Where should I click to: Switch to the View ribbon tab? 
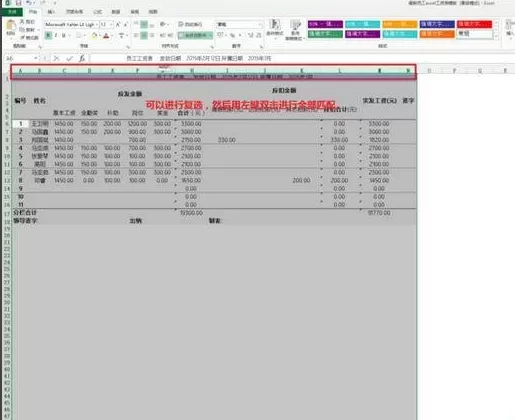[x=153, y=12]
